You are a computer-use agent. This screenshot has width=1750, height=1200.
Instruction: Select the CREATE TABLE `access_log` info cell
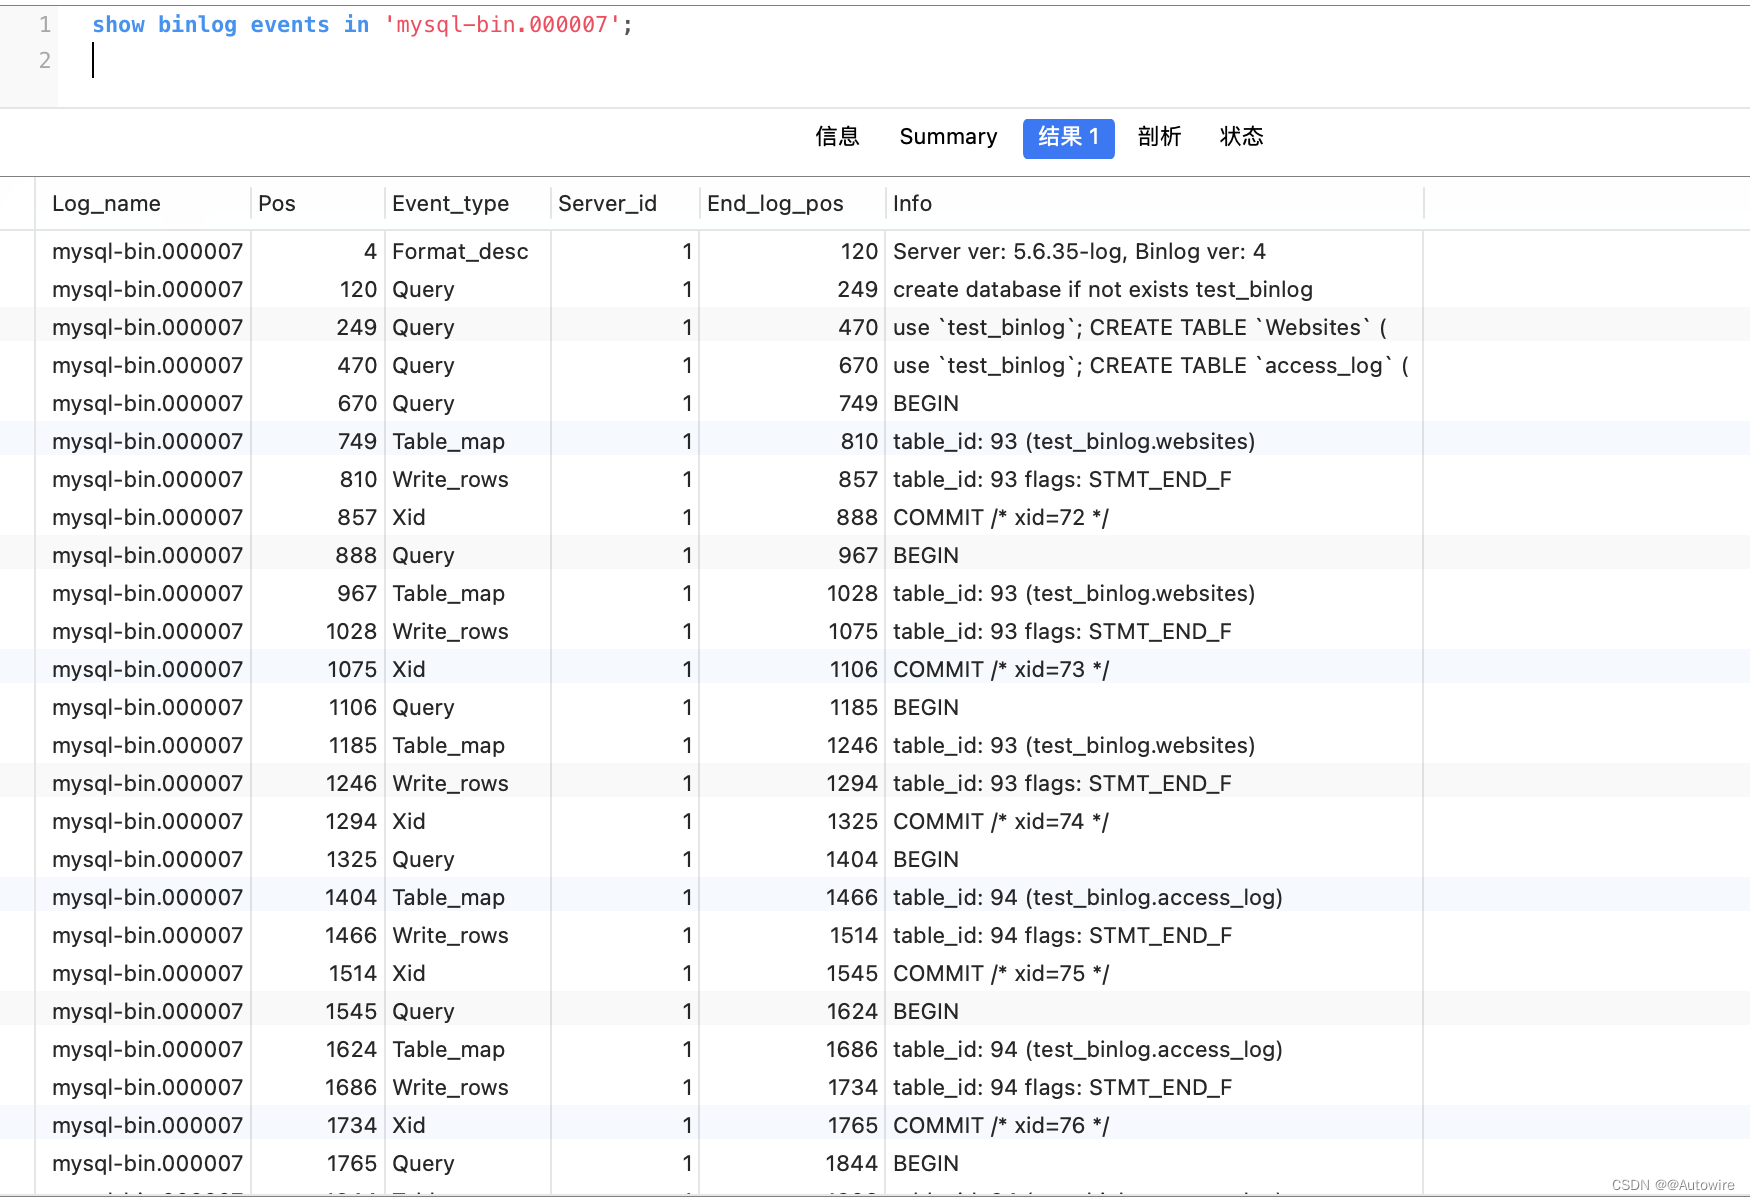tap(1154, 366)
